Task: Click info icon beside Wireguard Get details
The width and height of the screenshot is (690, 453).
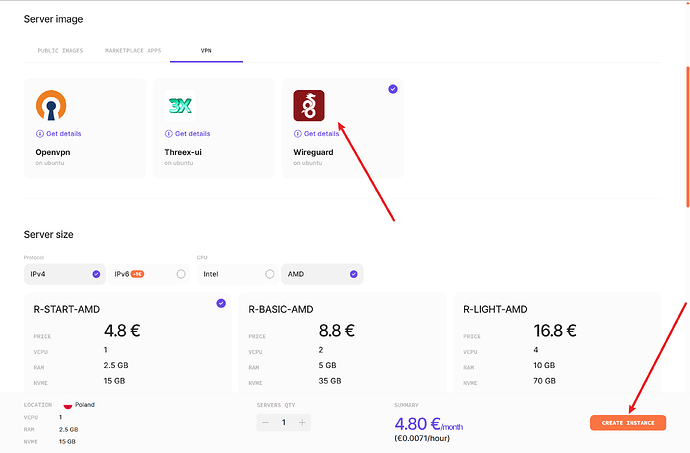Action: pyautogui.click(x=297, y=133)
